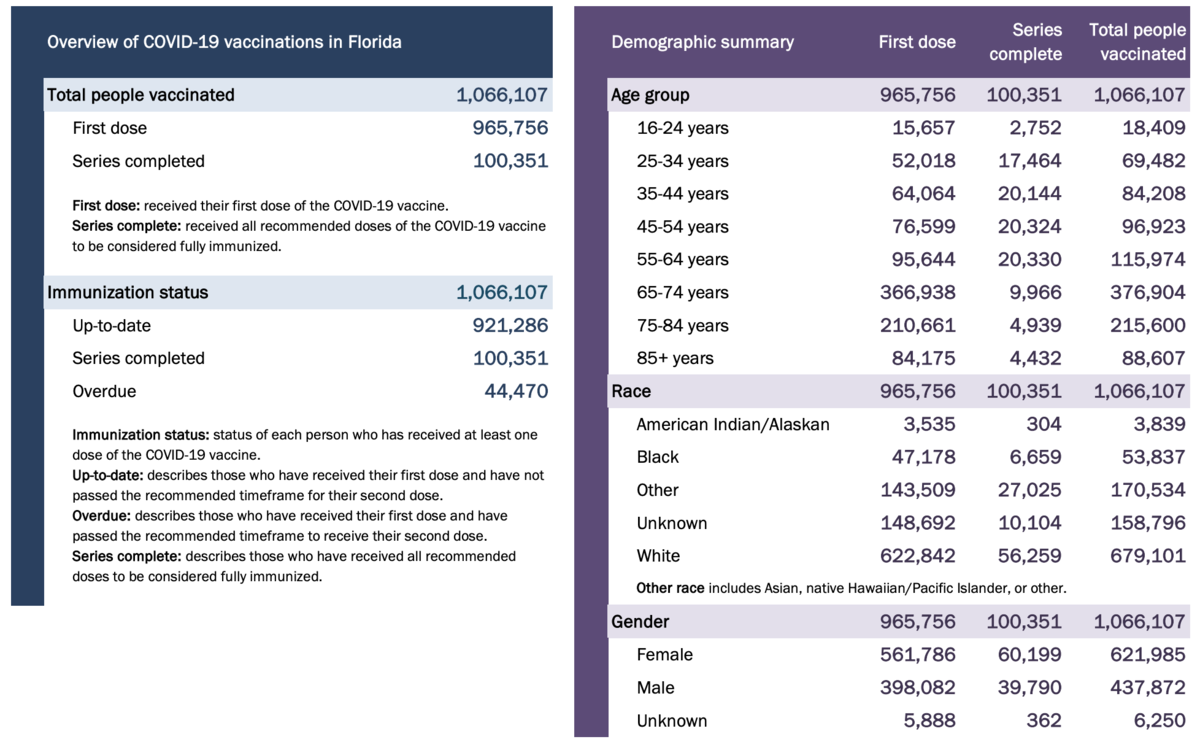Click the Immunization status section heading
The width and height of the screenshot is (1200, 750).
(x=128, y=293)
